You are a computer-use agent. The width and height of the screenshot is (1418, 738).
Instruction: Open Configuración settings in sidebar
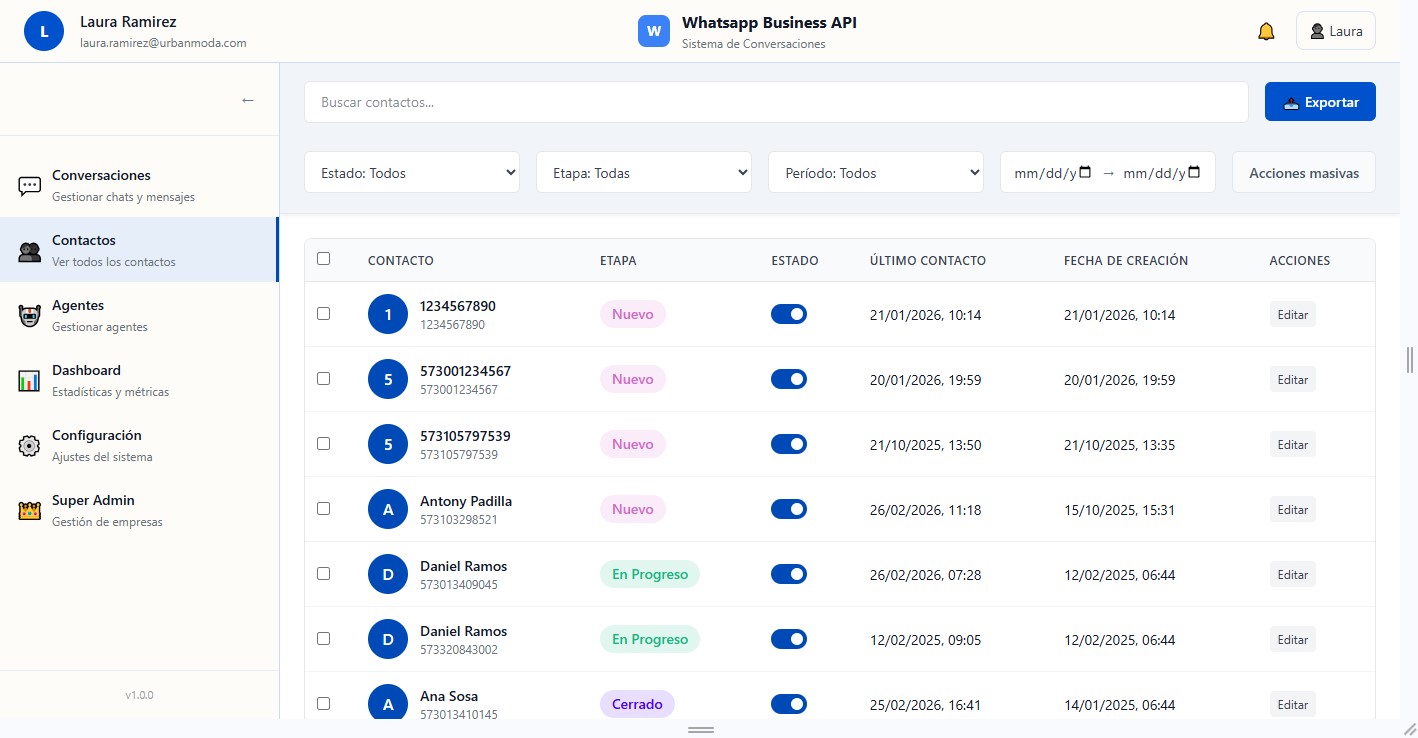tap(139, 445)
